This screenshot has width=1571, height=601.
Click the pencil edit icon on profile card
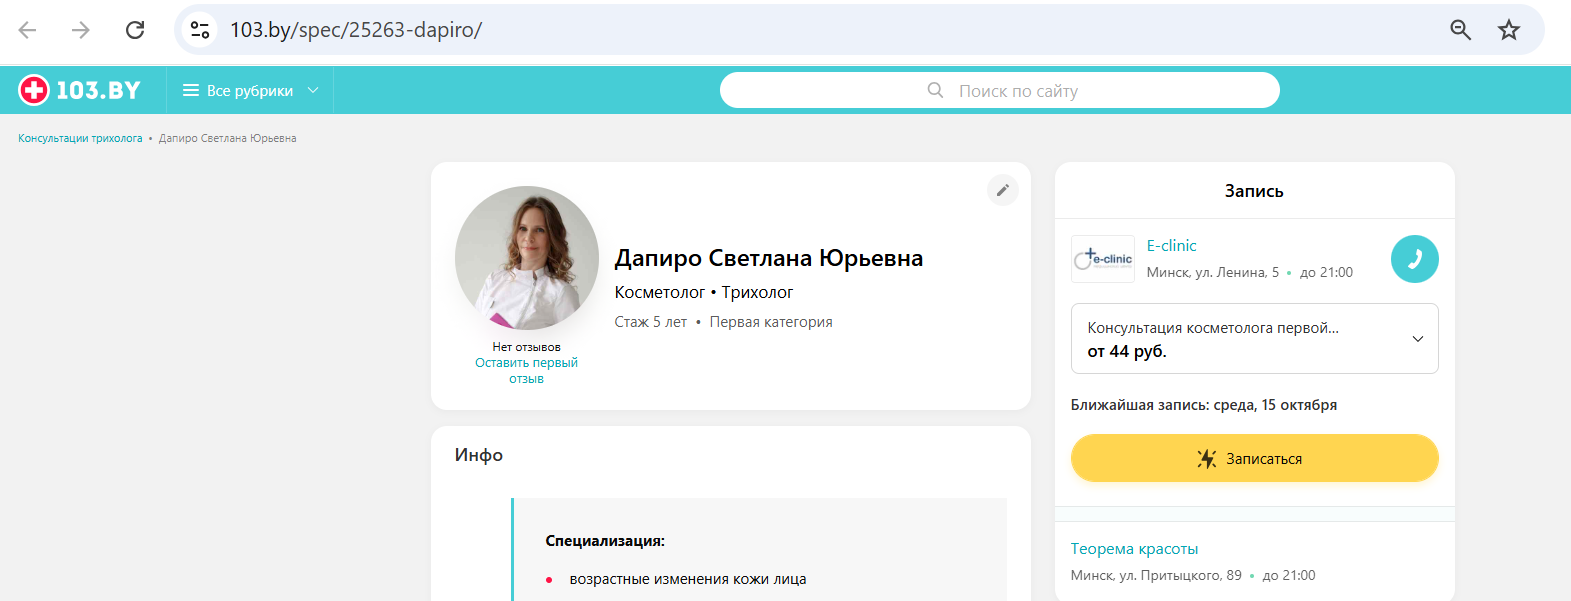tap(1003, 190)
